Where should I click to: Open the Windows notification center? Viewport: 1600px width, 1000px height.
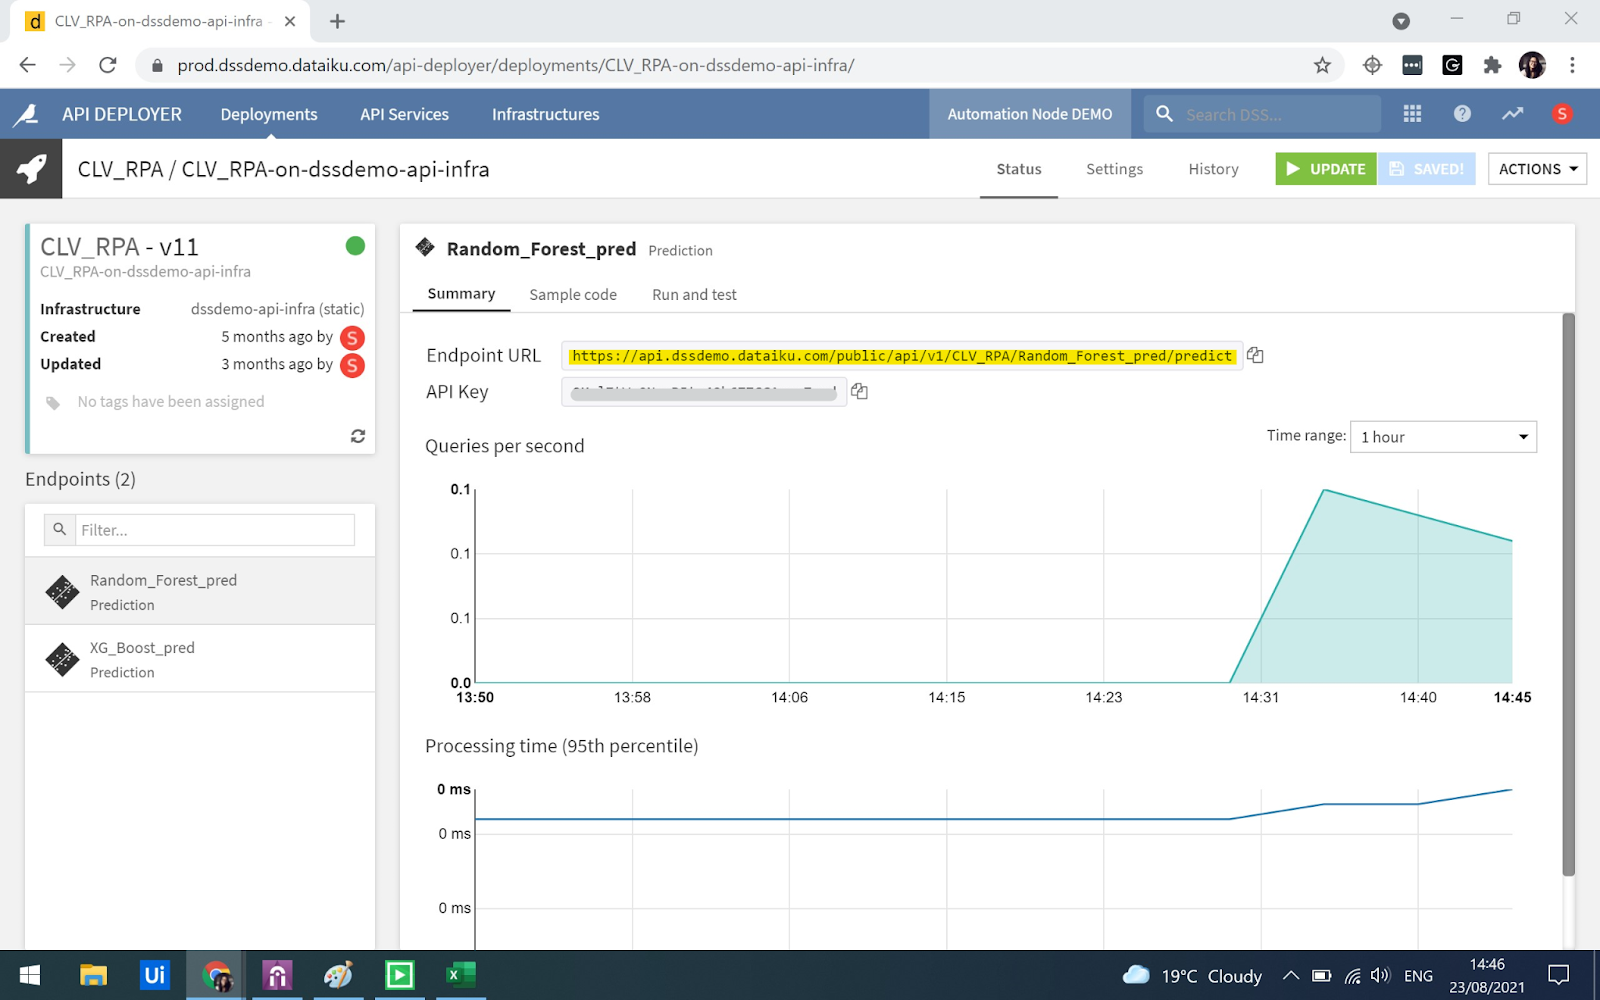(x=1558, y=975)
